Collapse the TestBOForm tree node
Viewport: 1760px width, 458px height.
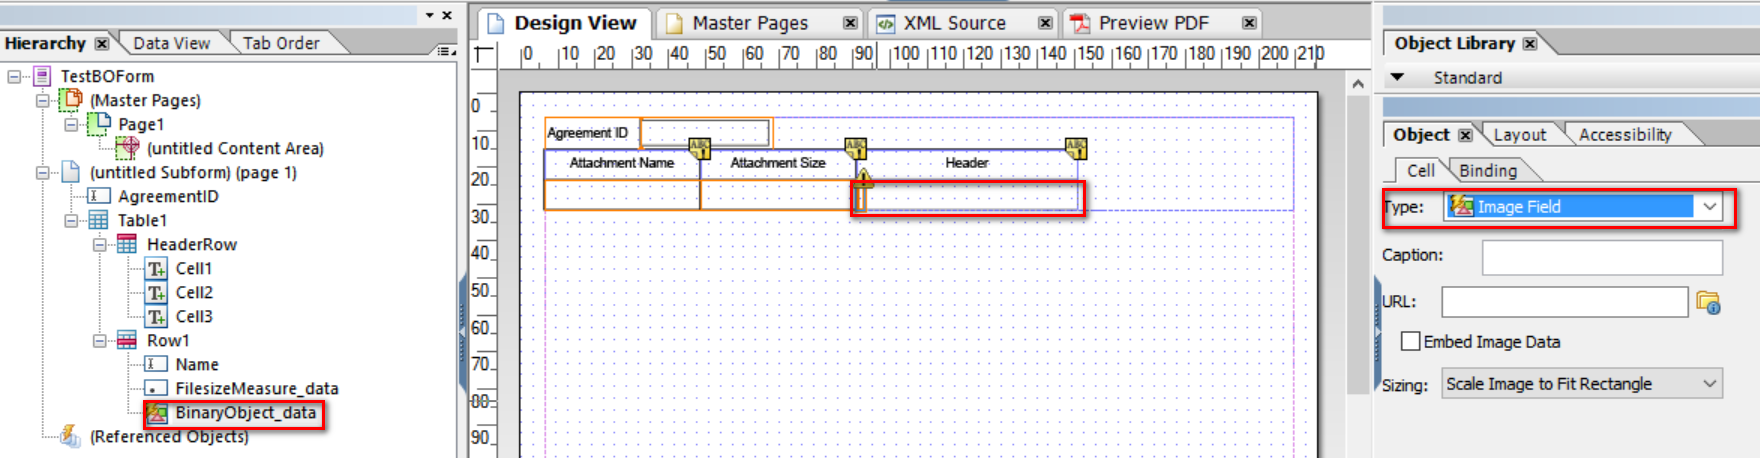coord(15,76)
